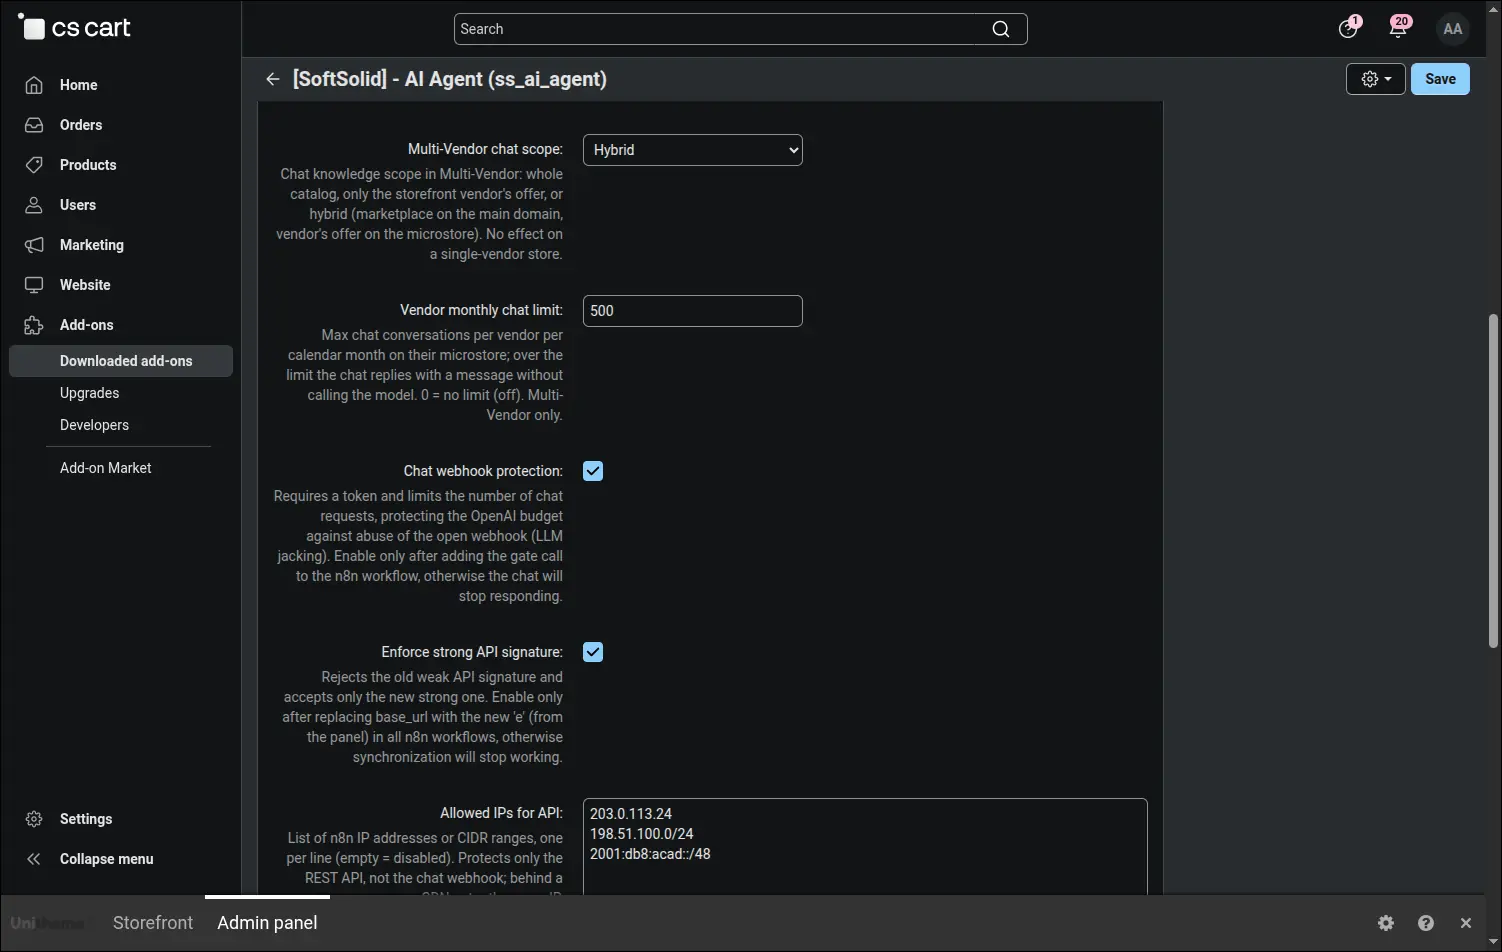Open bottom bar help question icon
This screenshot has height=952, width=1502.
tap(1426, 923)
